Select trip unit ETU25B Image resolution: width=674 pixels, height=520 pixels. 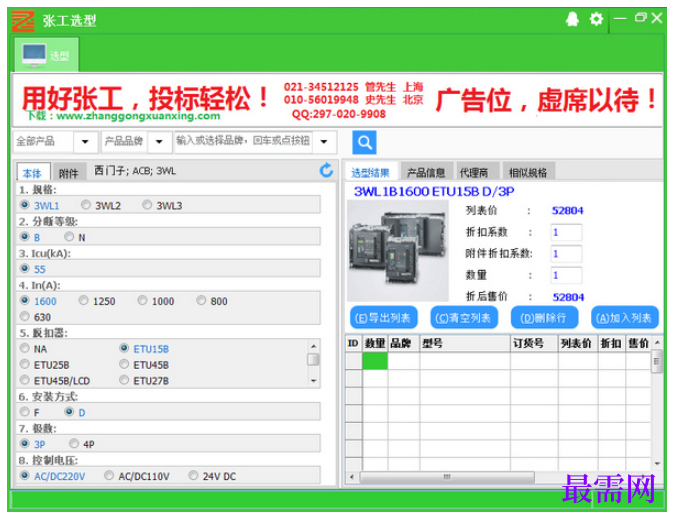point(25,364)
